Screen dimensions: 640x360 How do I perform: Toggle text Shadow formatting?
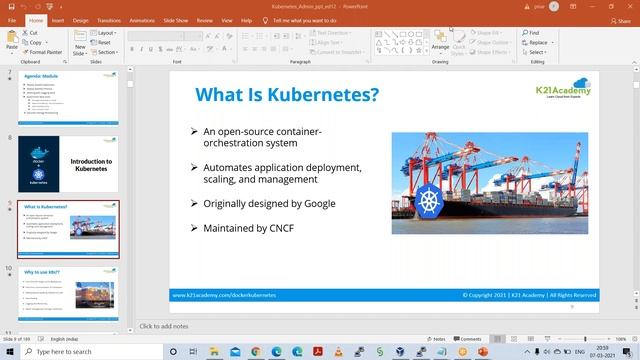[x=160, y=49]
